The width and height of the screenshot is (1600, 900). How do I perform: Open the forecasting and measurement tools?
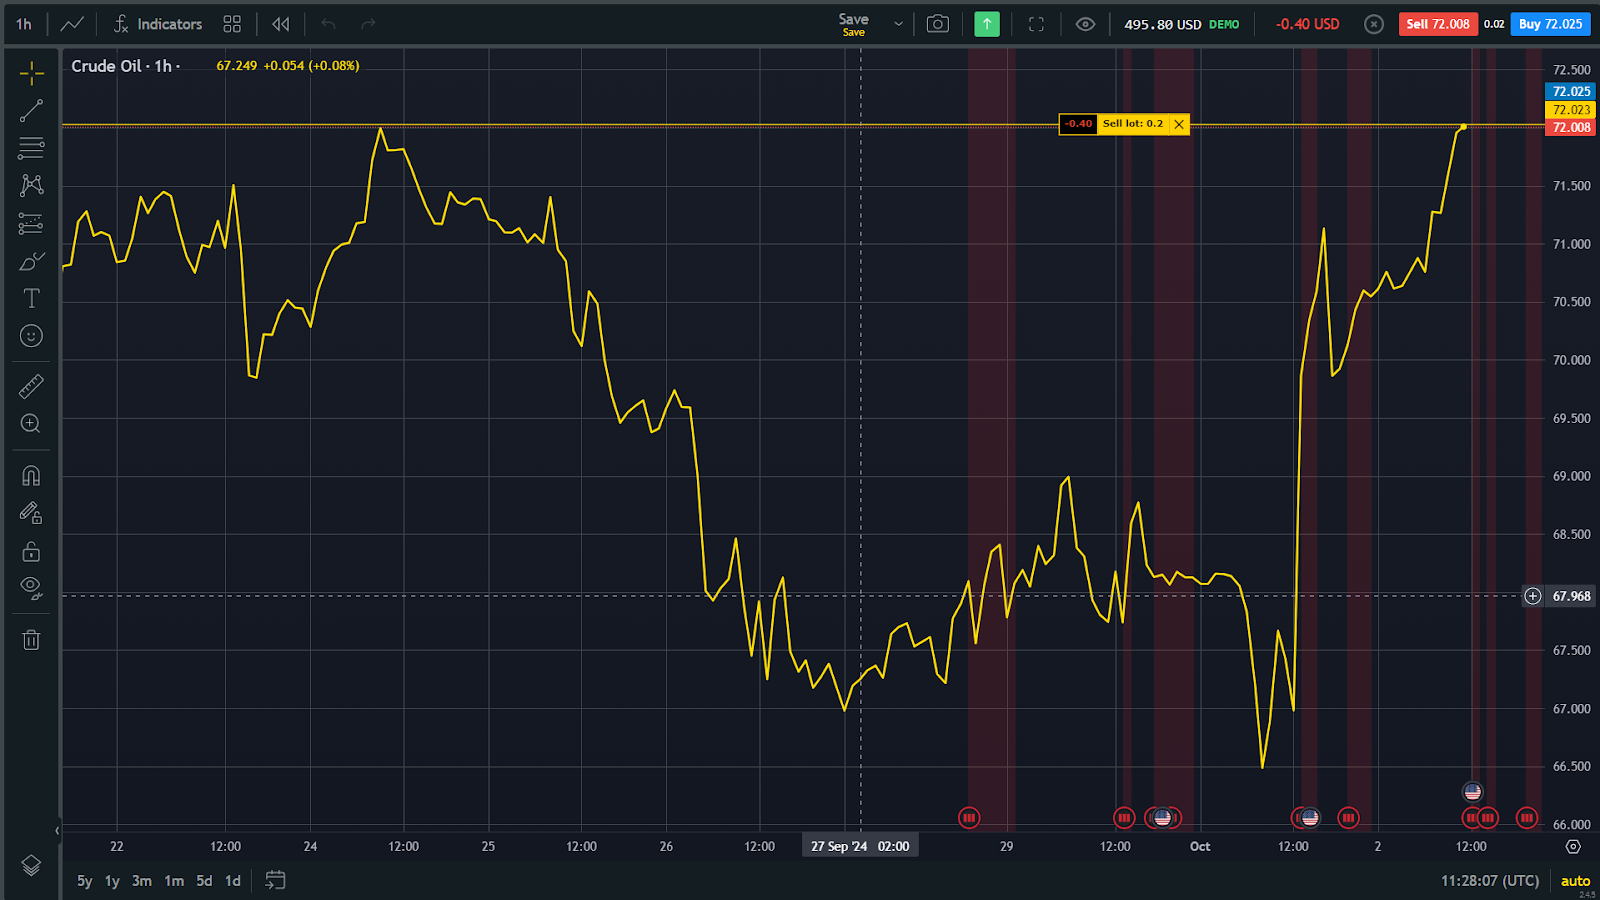coord(31,223)
